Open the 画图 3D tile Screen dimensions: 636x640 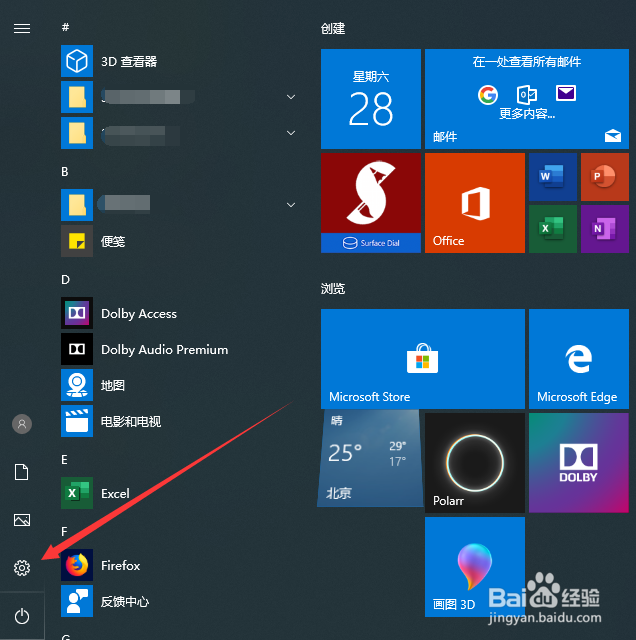click(x=475, y=567)
